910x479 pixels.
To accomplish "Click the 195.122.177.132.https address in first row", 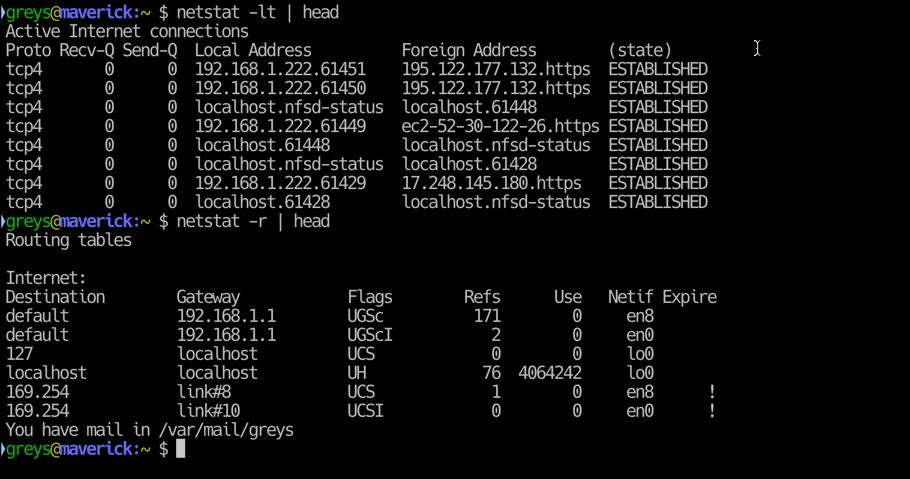I will coord(496,69).
